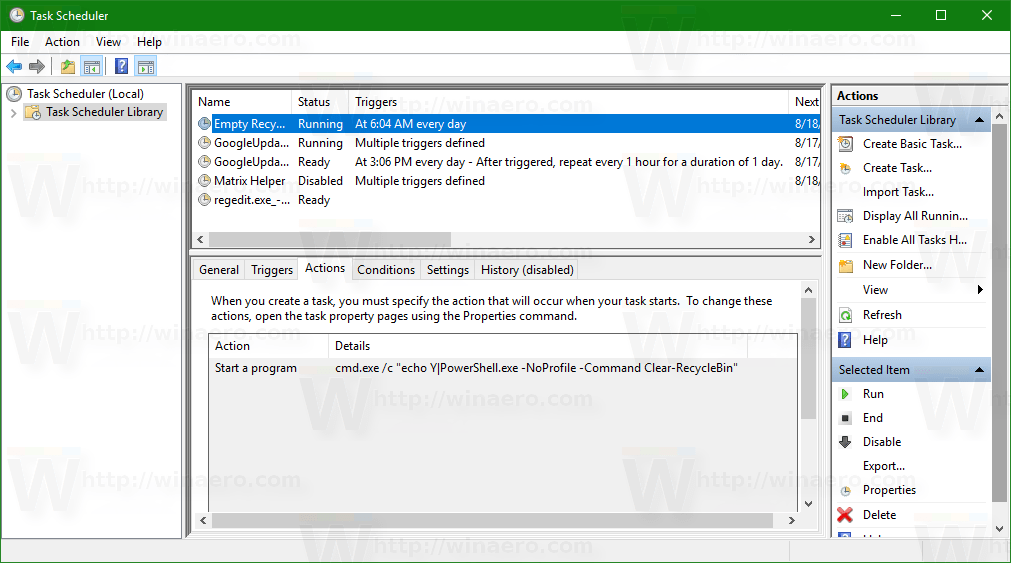Screen dimensions: 1011x563
Task: Select the Empty Recy... task row
Action: tap(507, 124)
